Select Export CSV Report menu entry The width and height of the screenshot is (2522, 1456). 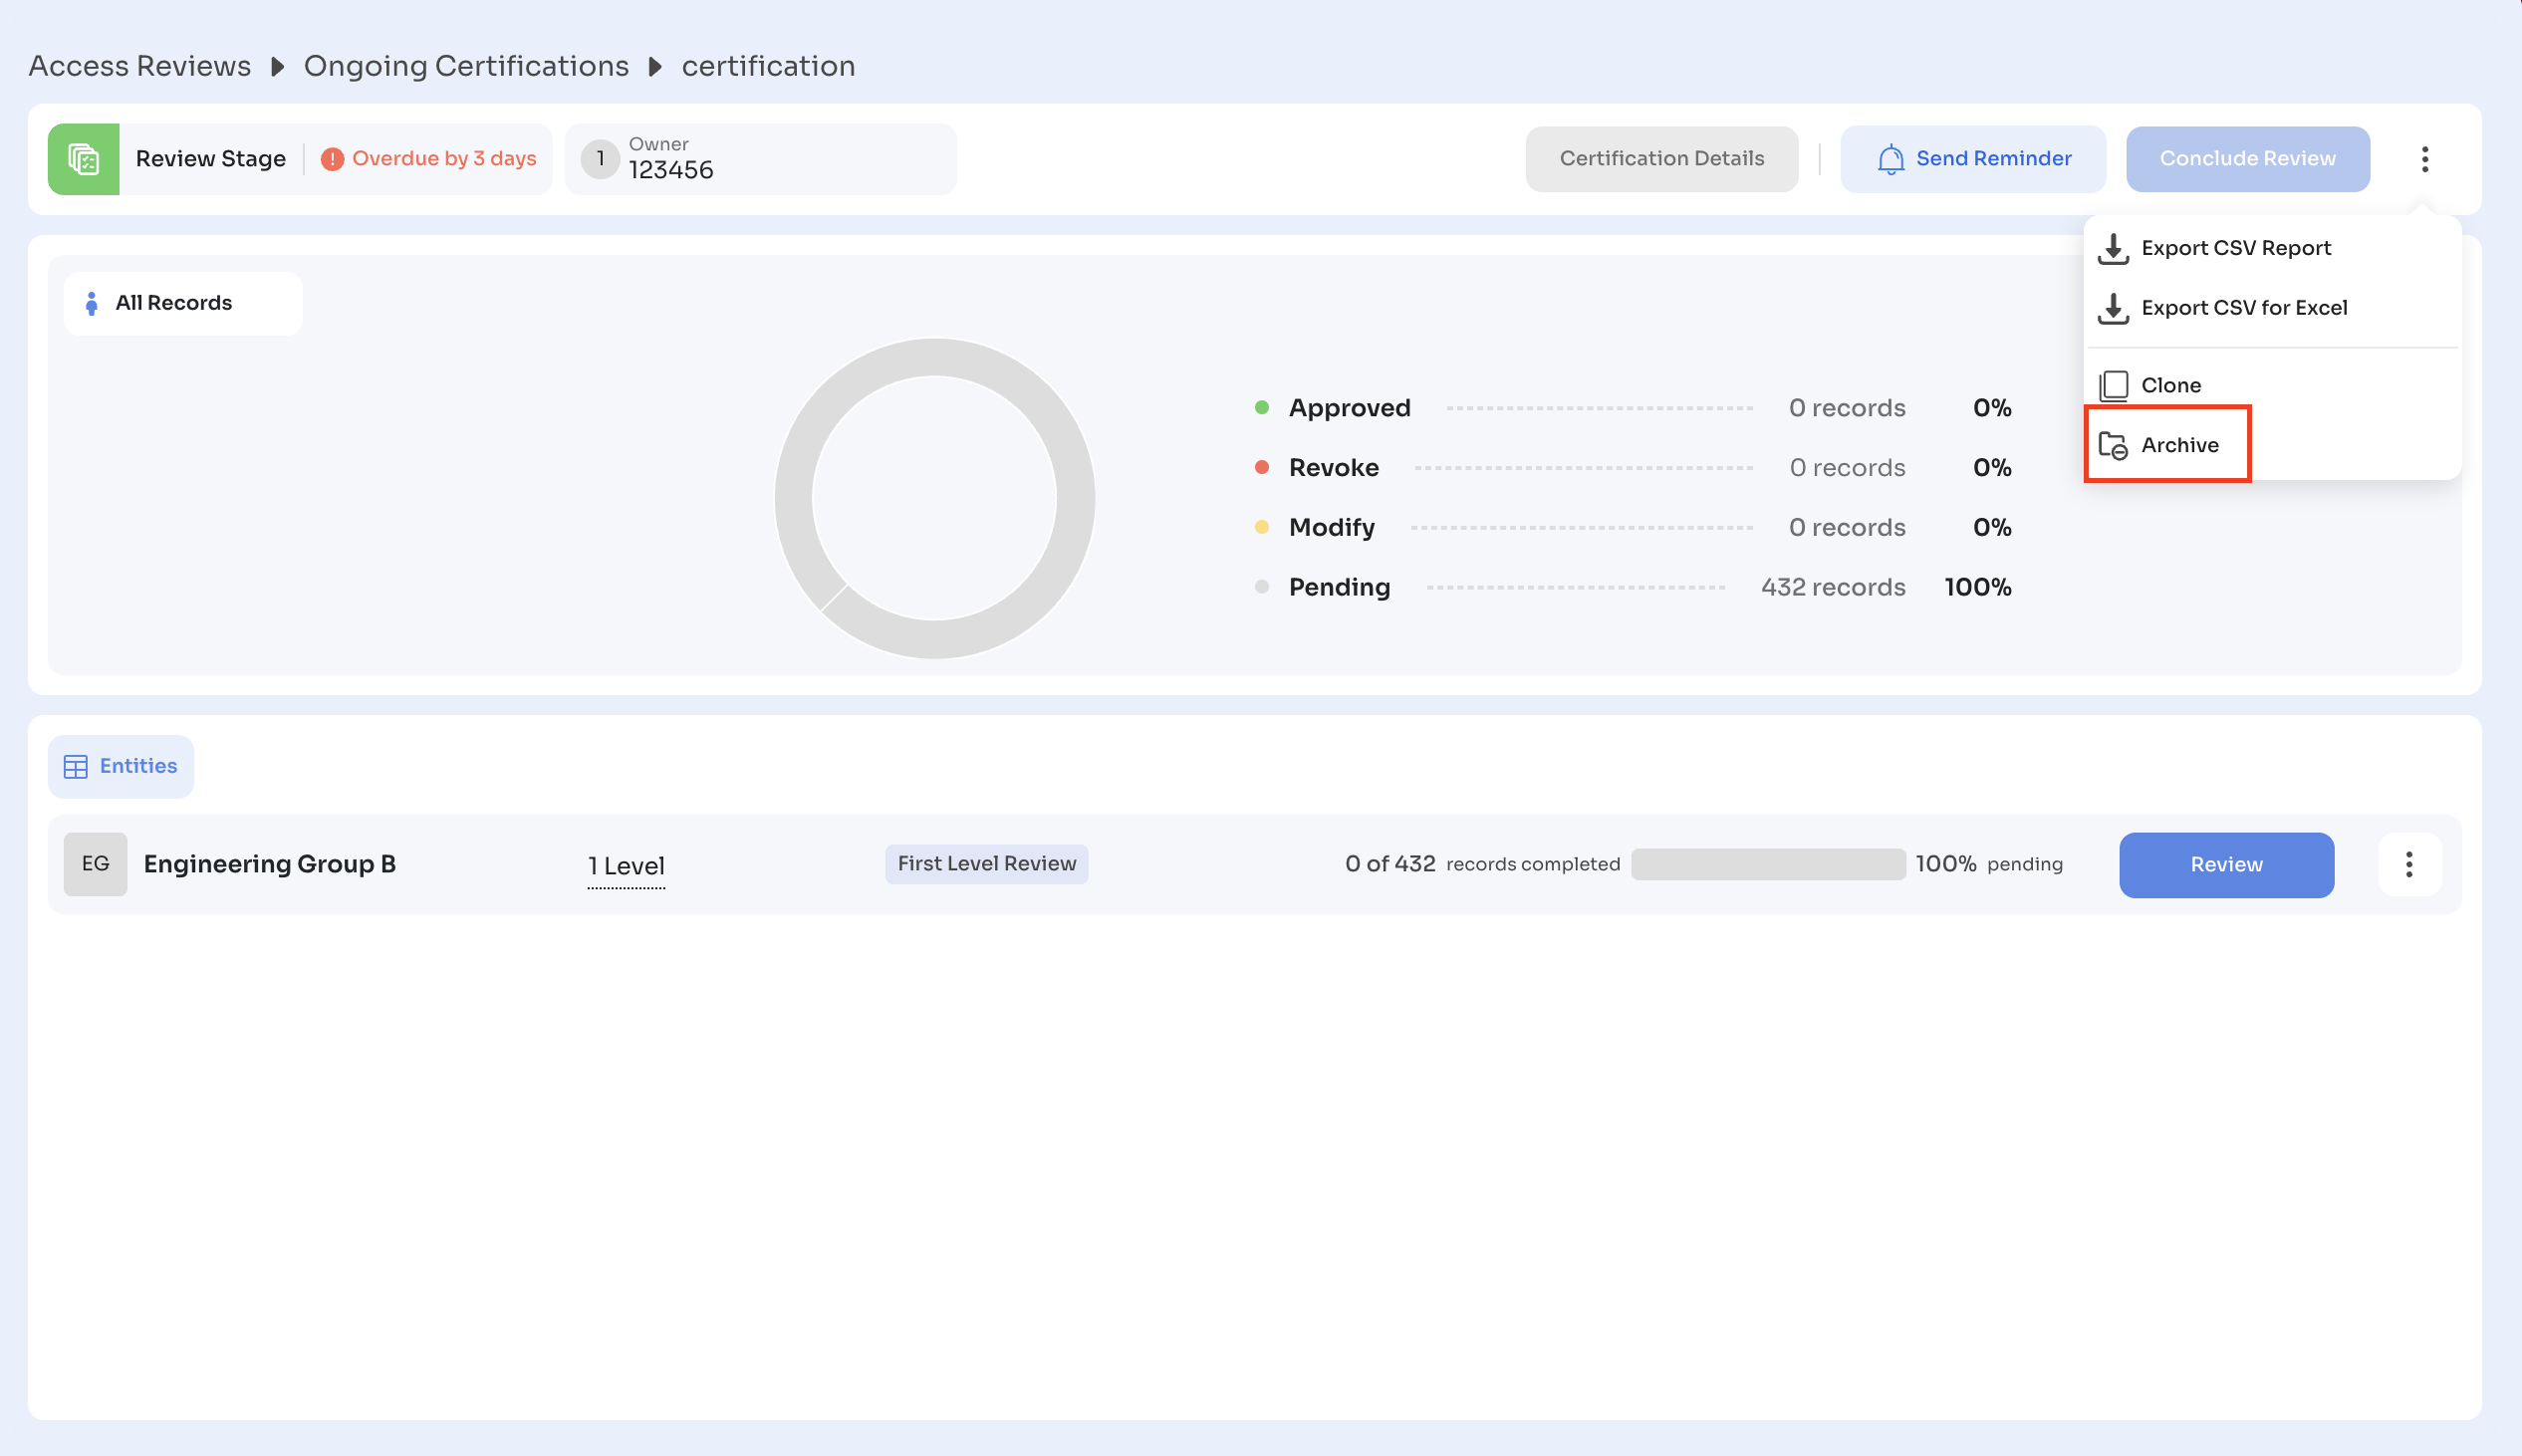tap(2235, 248)
